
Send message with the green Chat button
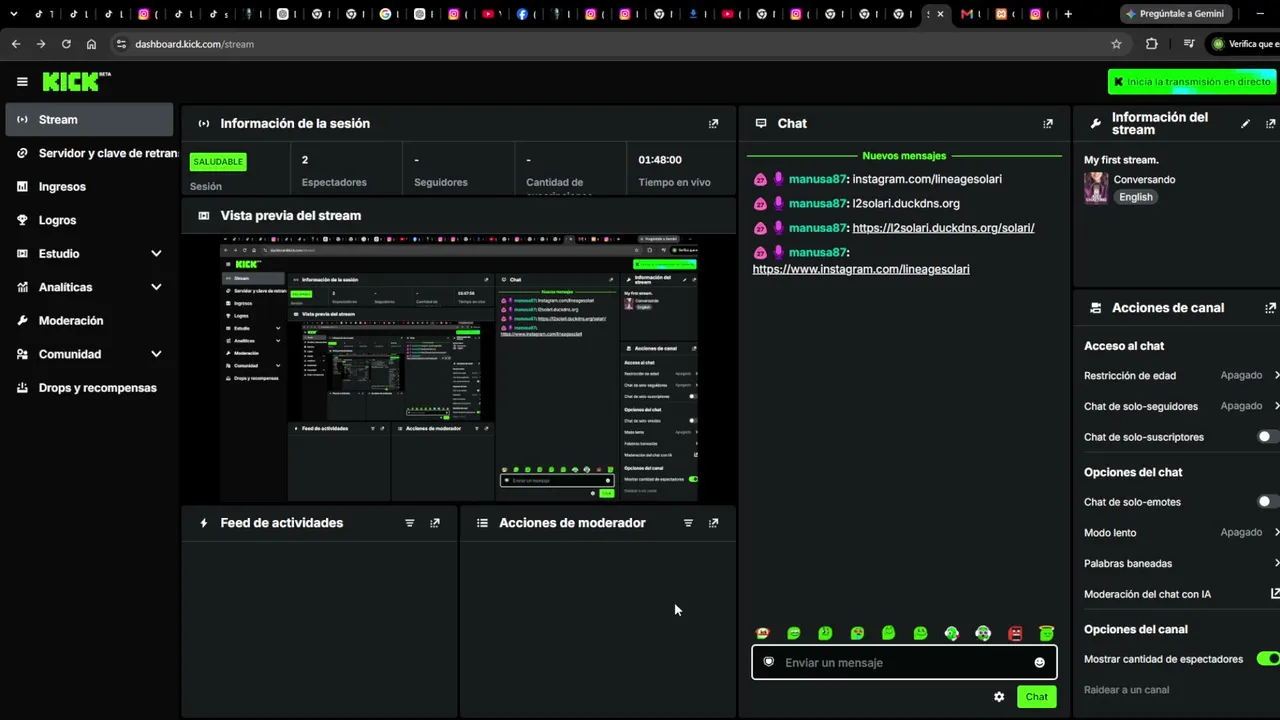[1036, 697]
